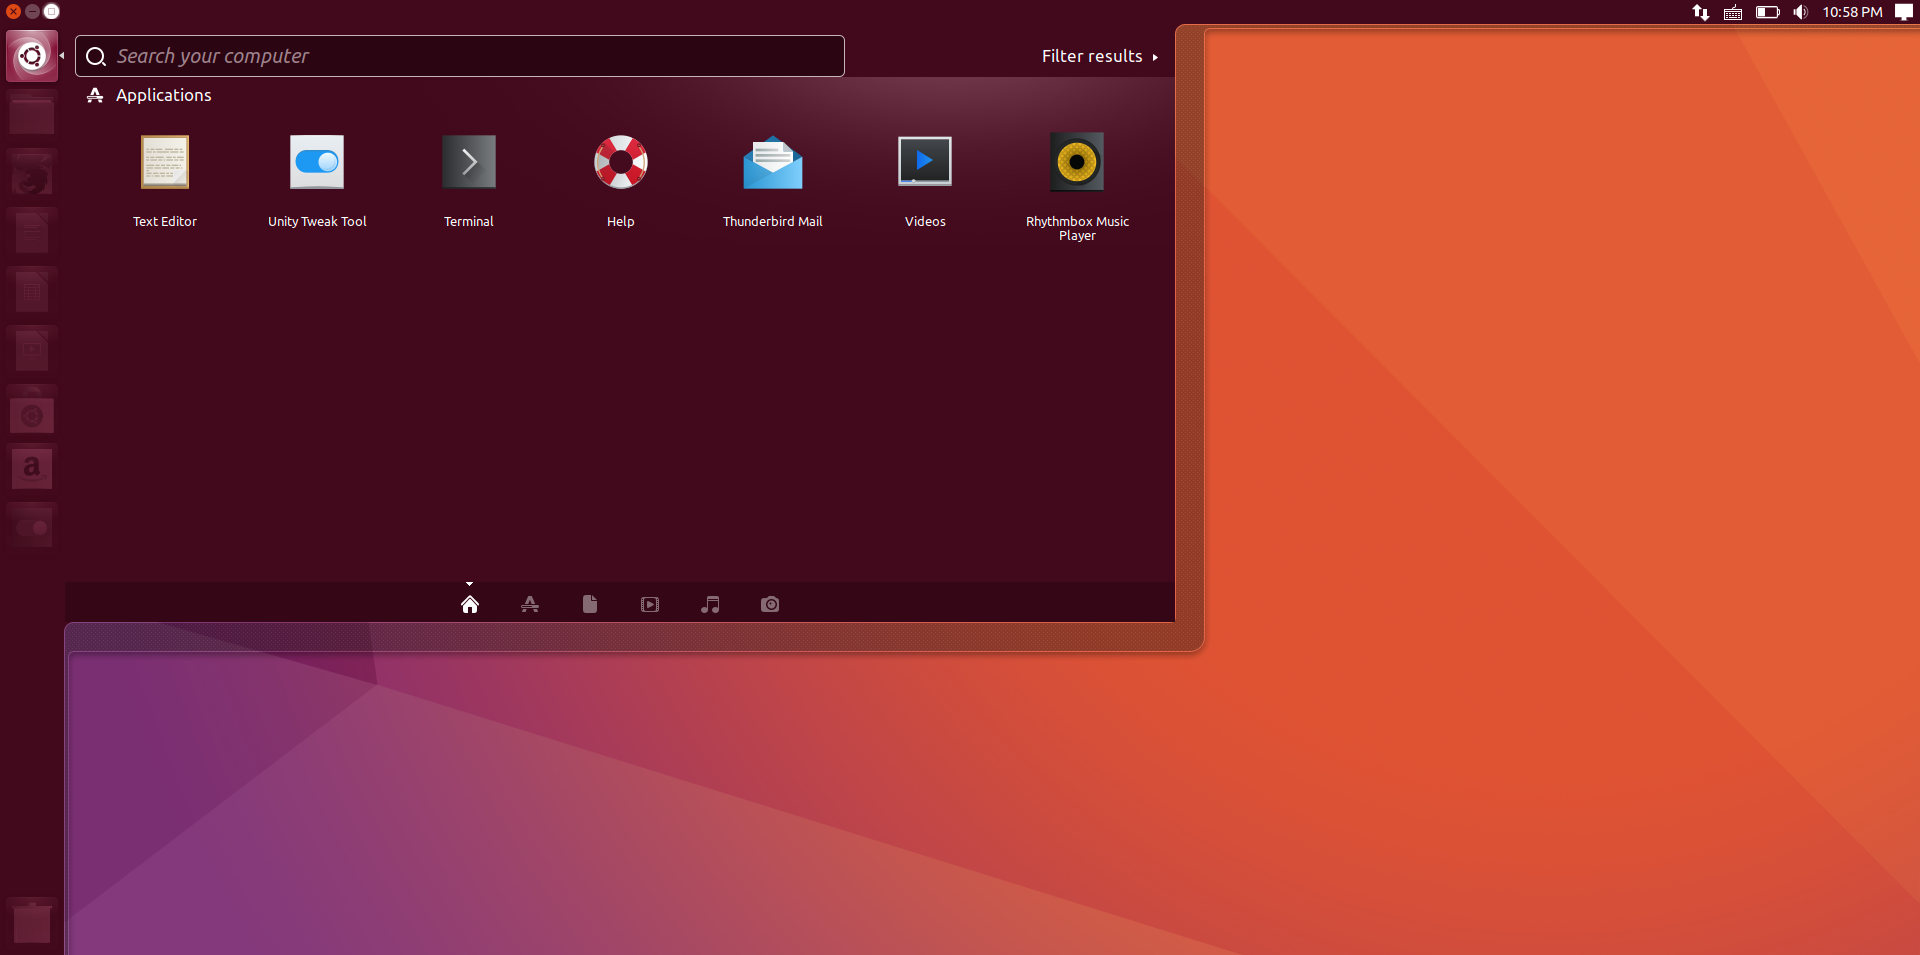Click the magnifier icon in search bar
This screenshot has height=955, width=1920.
(x=96, y=57)
